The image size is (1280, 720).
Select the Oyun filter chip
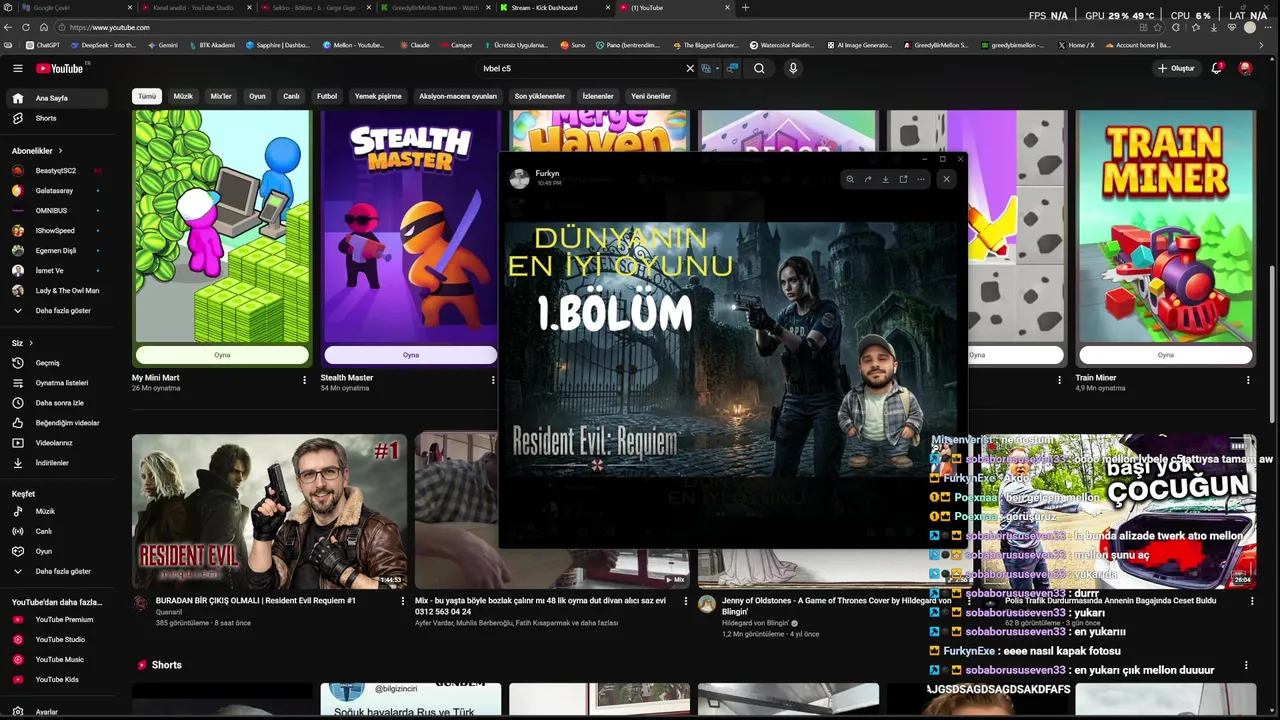(x=257, y=96)
